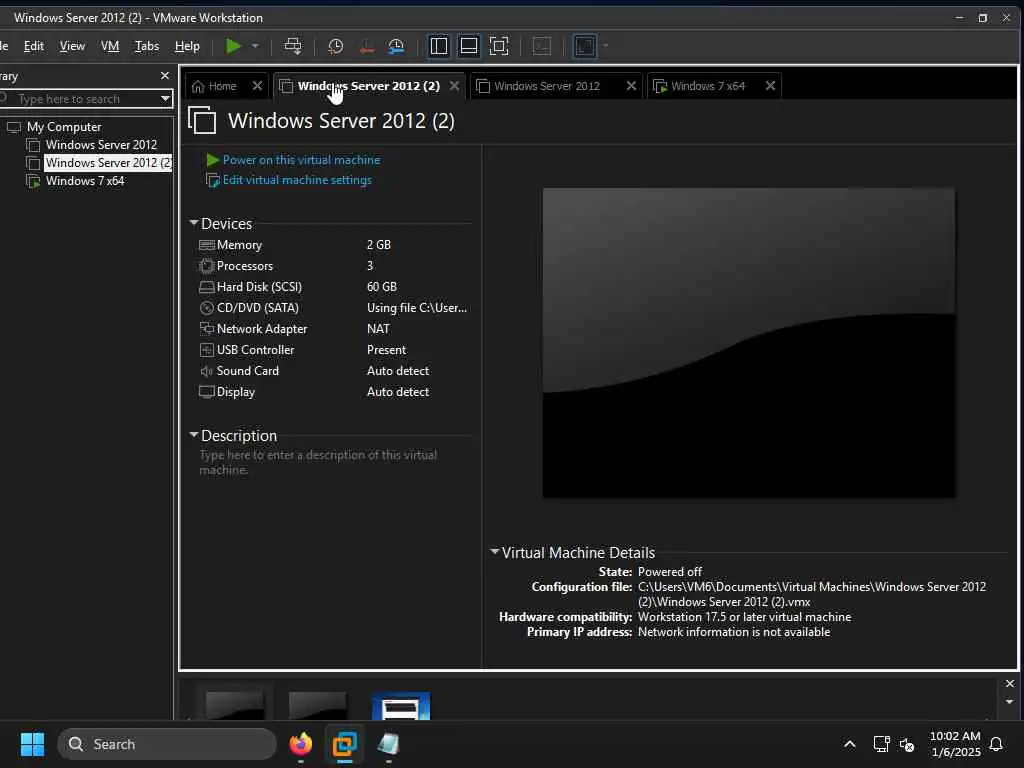This screenshot has height=768, width=1024.
Task: Click the Unity mode toolbar icon
Action: 542,46
